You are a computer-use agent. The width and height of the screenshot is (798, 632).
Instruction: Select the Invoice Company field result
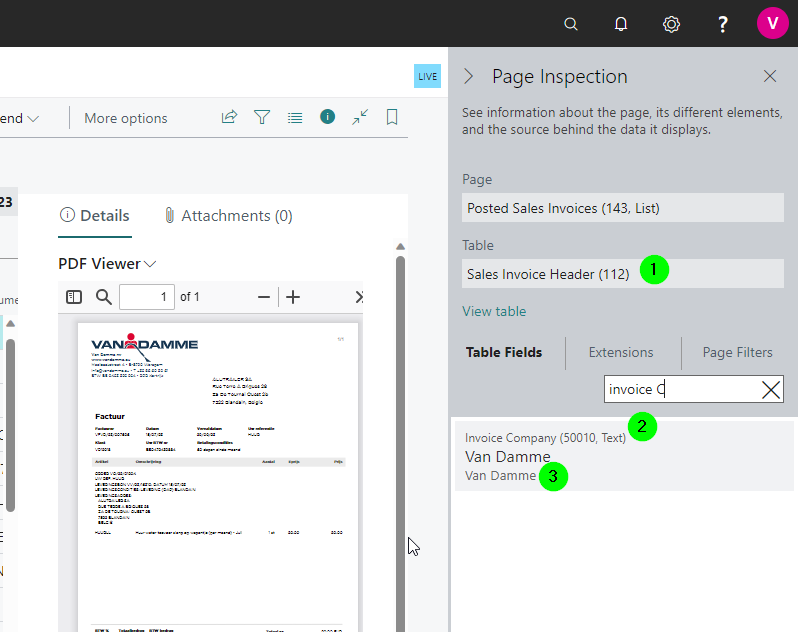624,456
